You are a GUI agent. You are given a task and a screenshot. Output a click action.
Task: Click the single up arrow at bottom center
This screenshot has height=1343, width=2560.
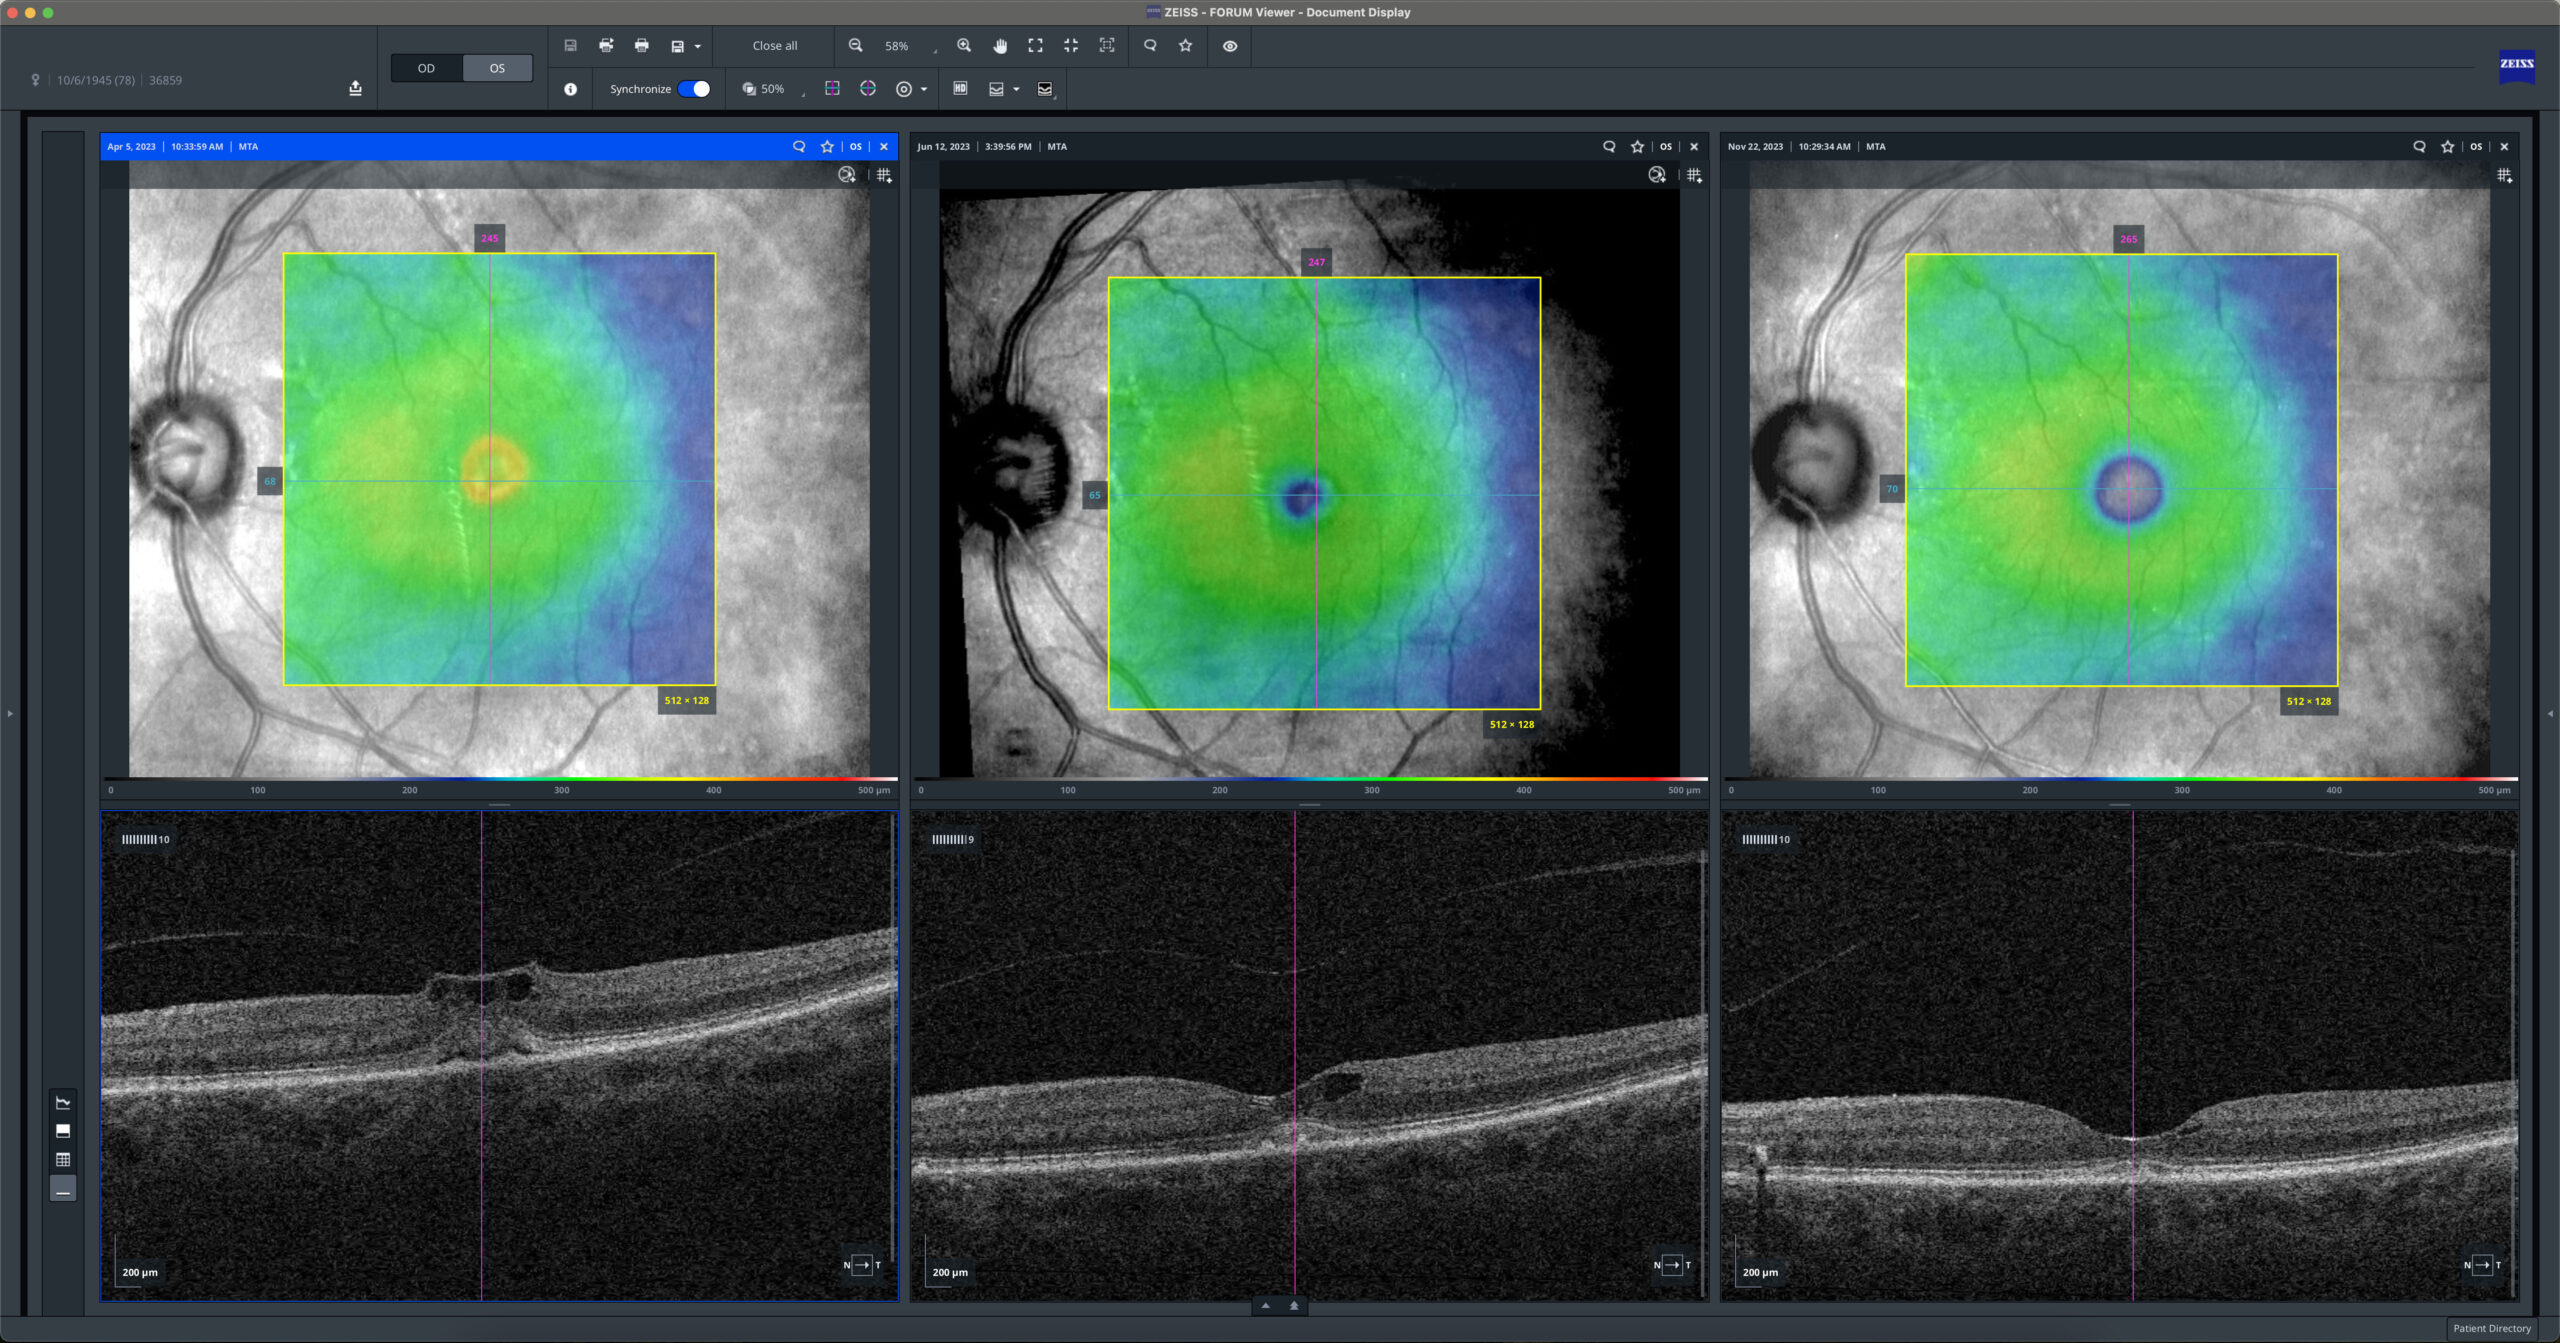(1265, 1305)
